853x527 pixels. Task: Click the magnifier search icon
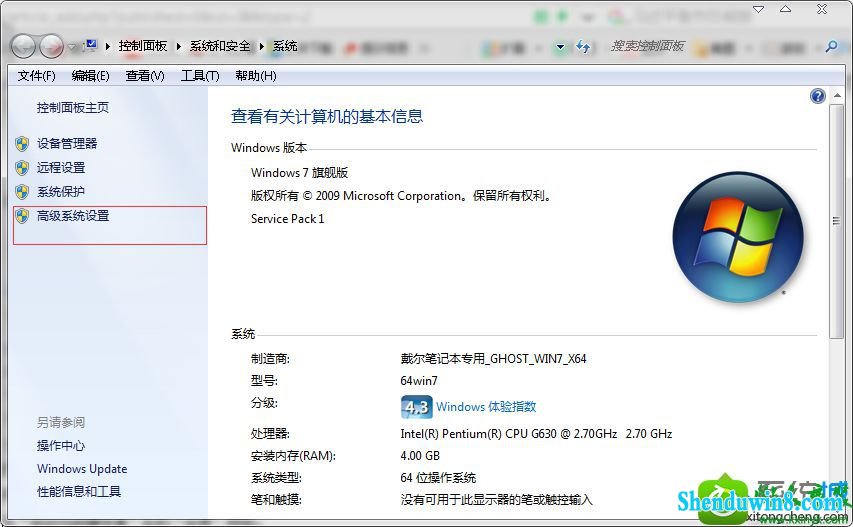pyautogui.click(x=832, y=47)
